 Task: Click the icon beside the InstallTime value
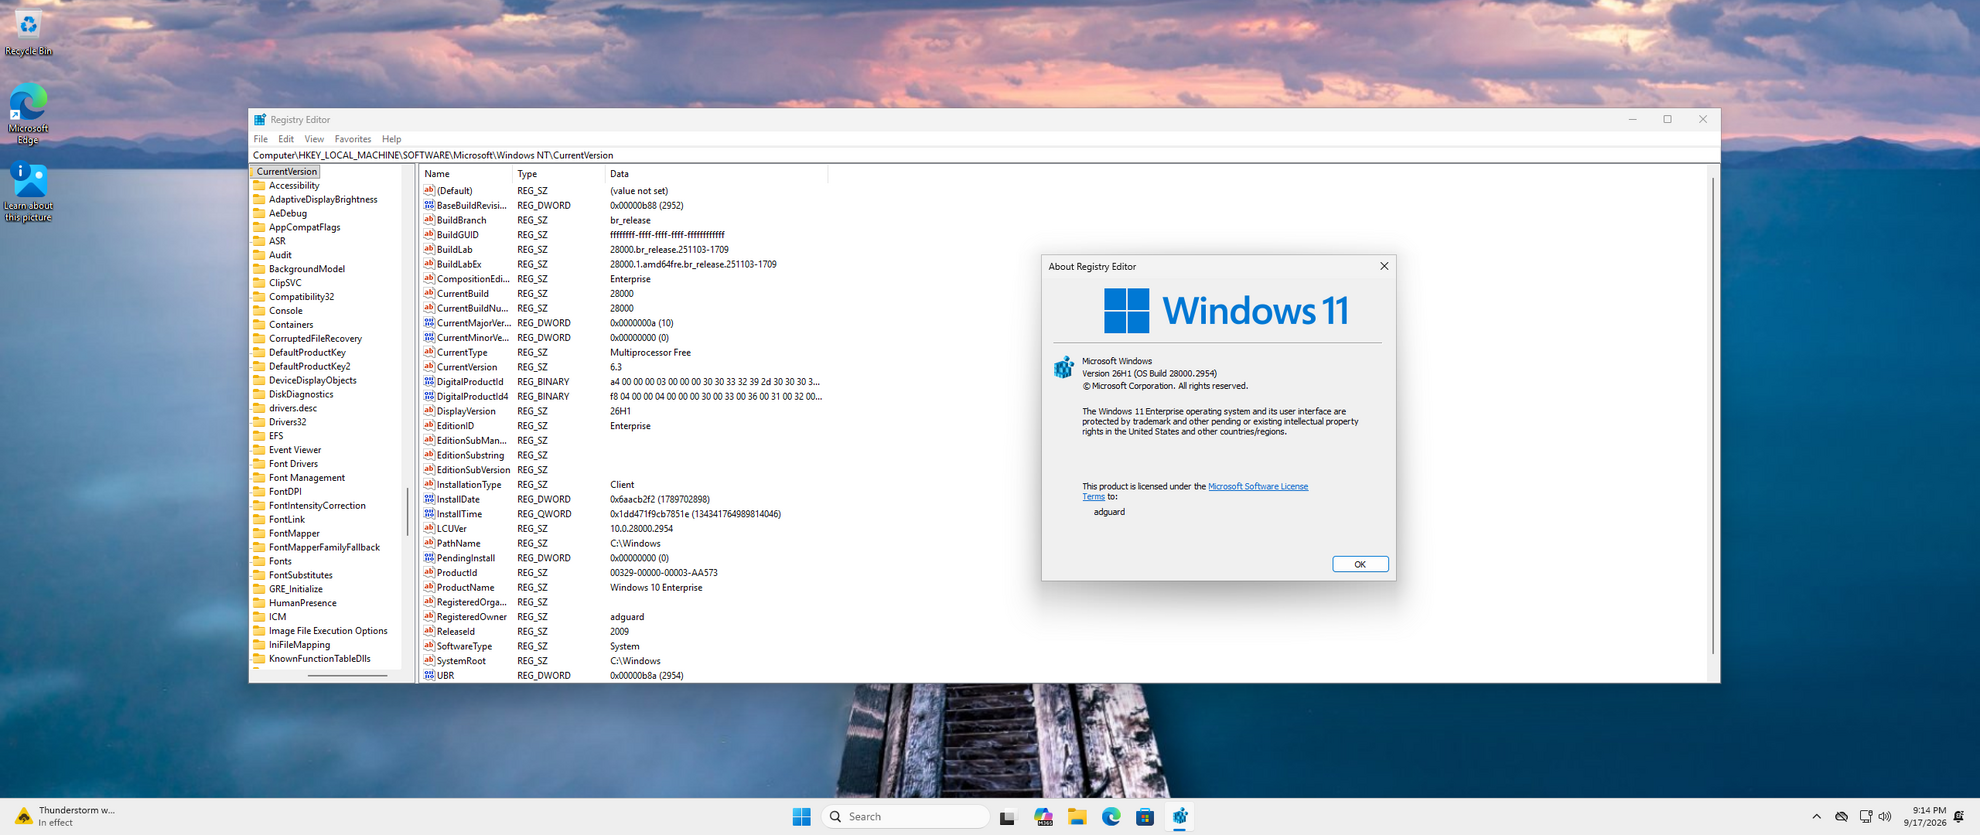click(429, 514)
